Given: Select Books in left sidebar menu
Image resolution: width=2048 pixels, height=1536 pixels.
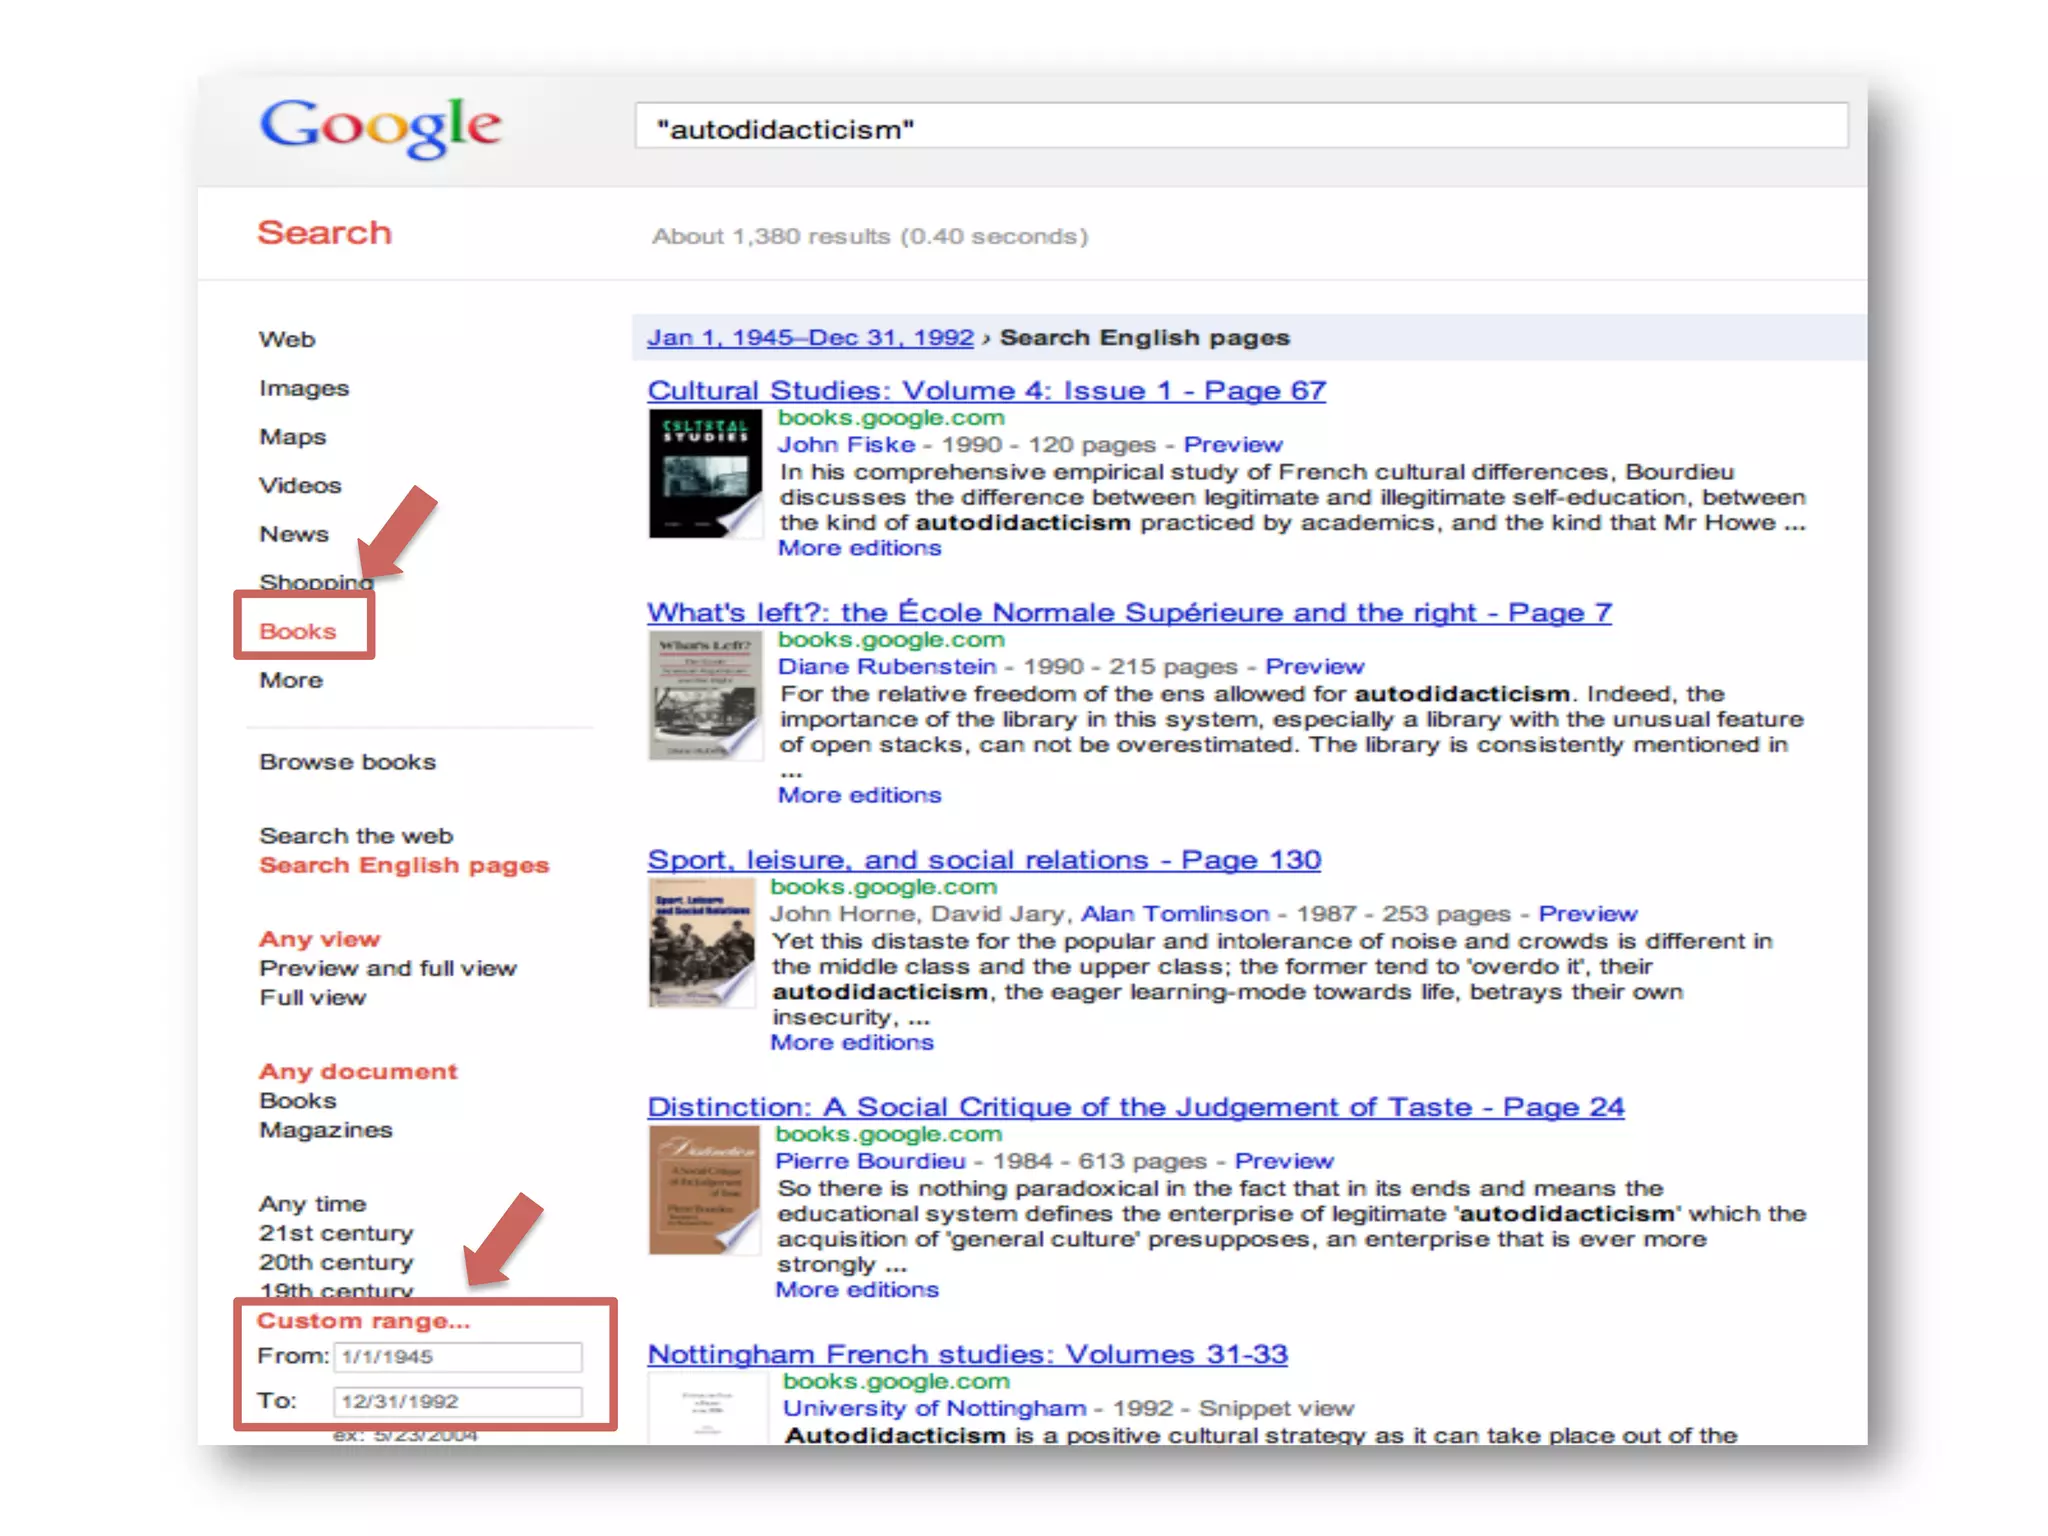Looking at the screenshot, I should (x=297, y=631).
